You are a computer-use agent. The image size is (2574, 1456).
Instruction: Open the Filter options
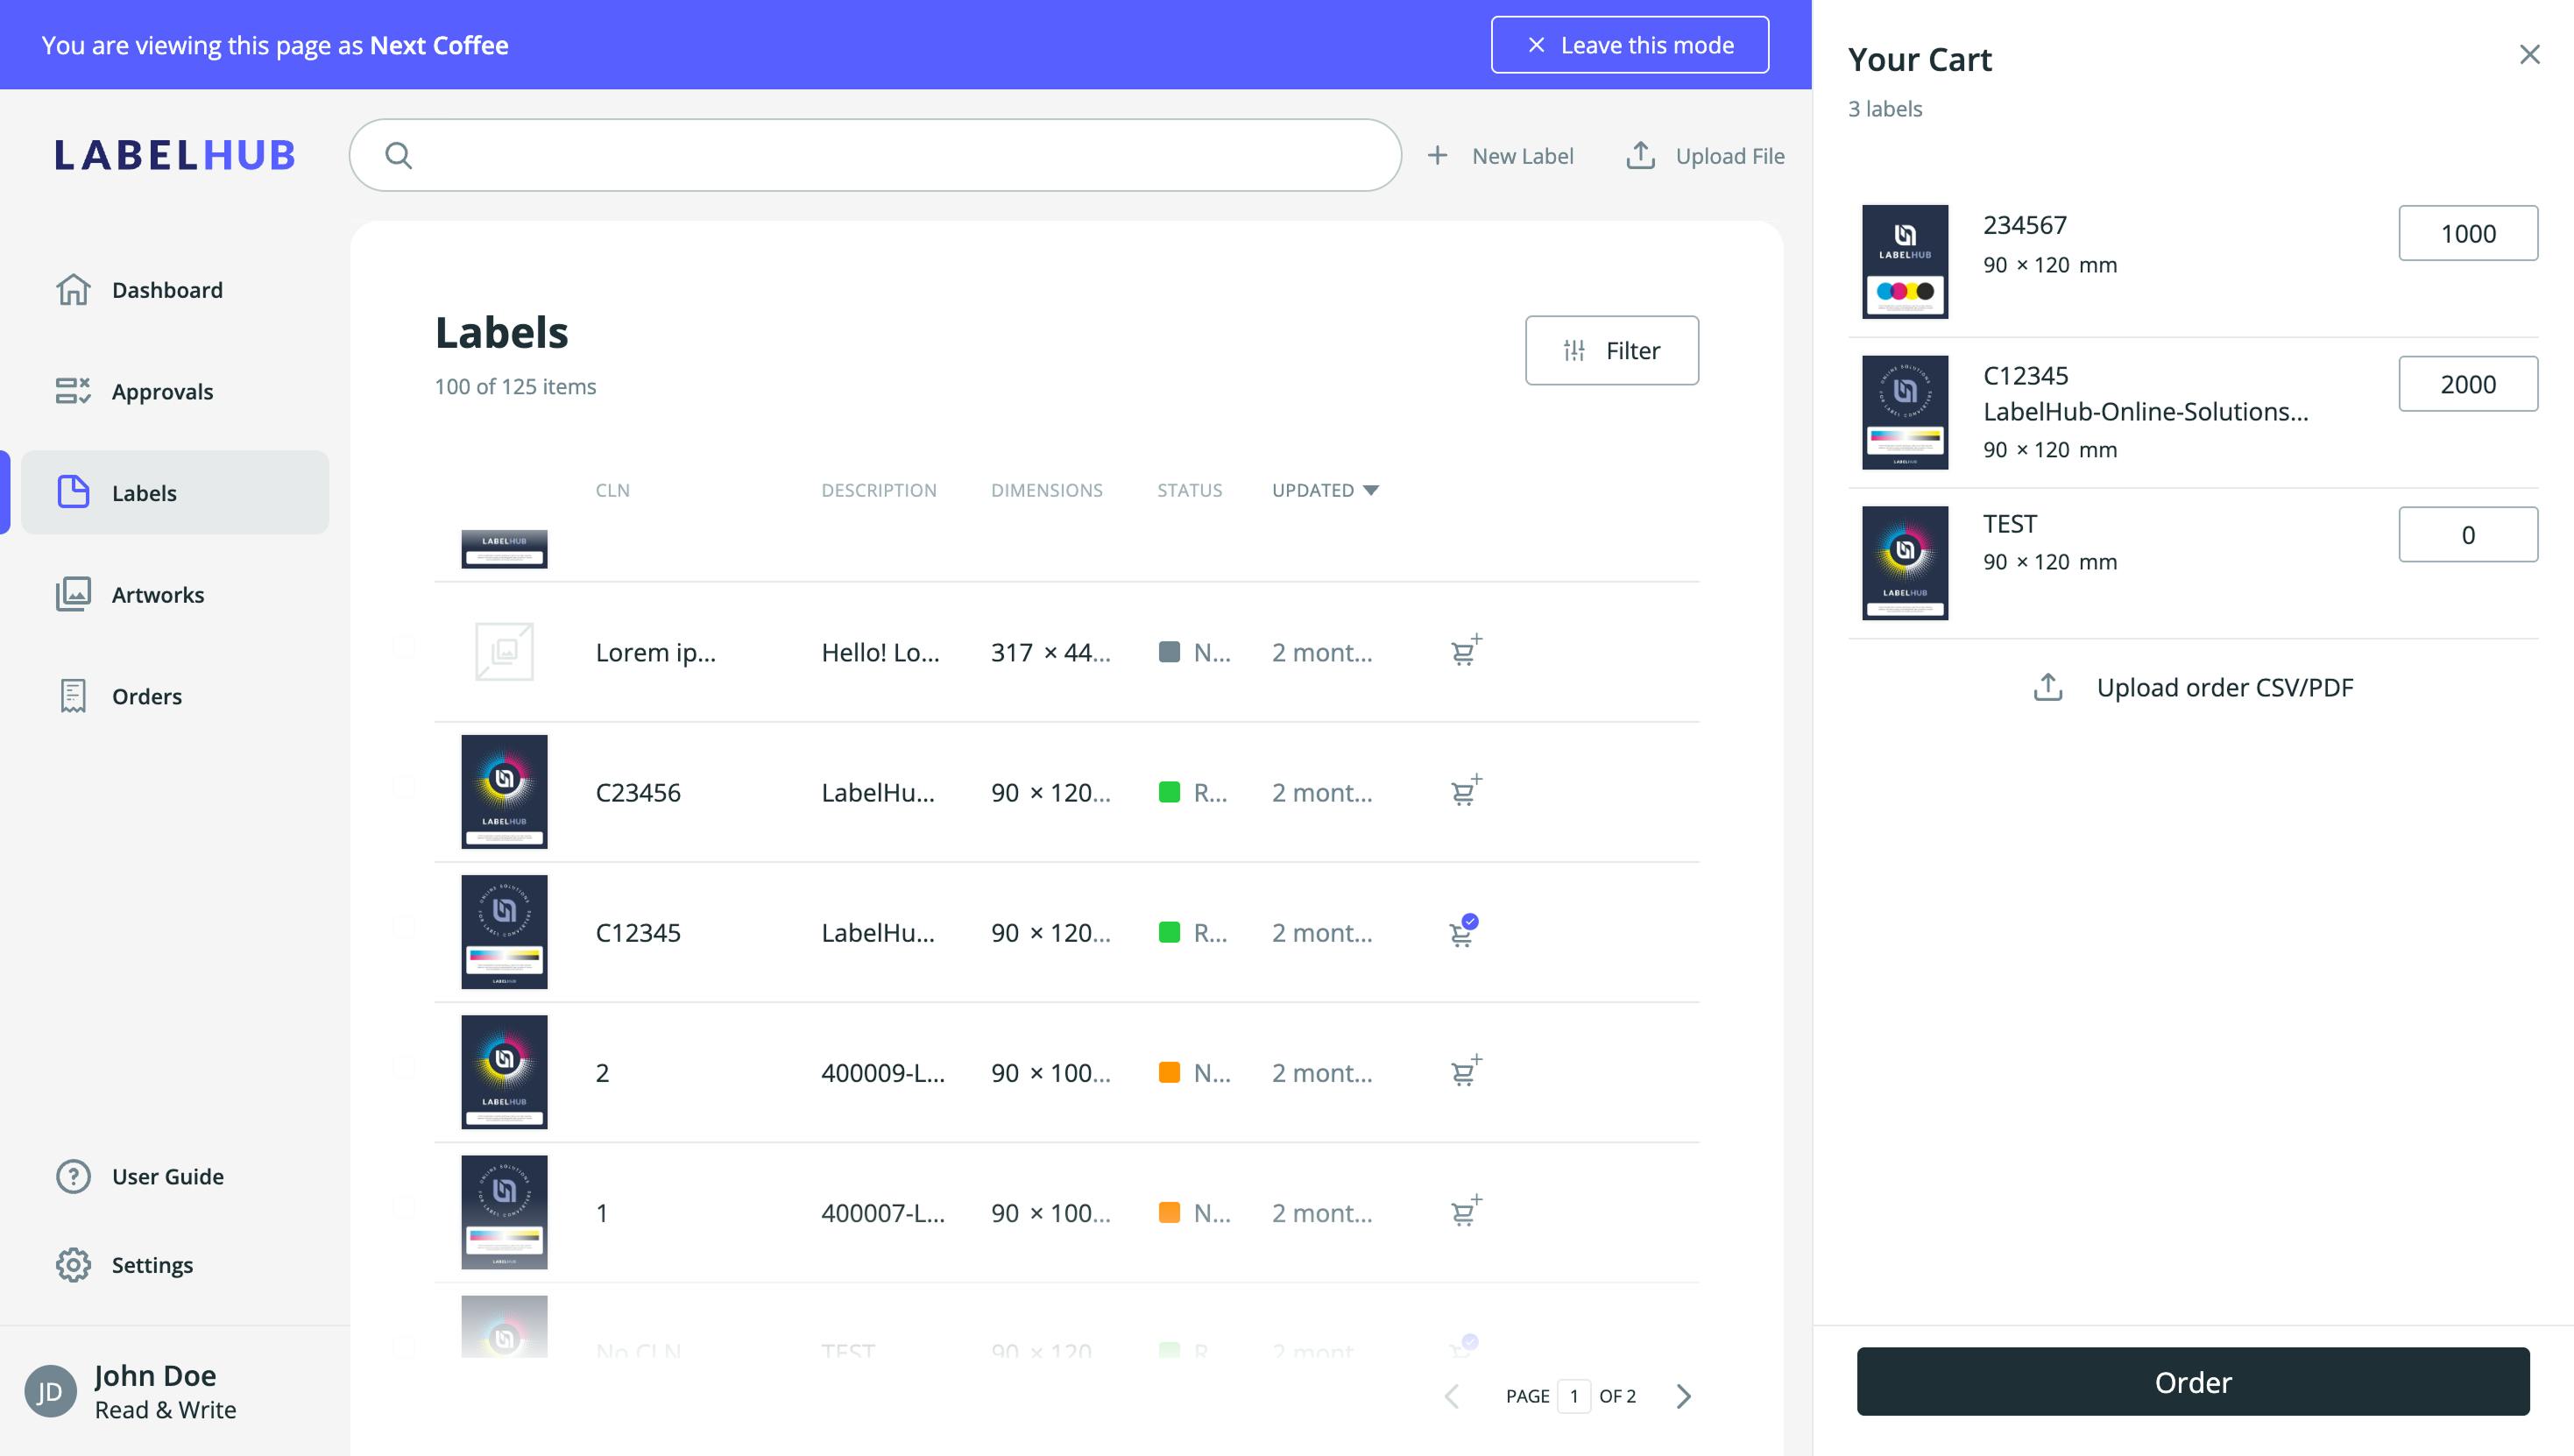(1611, 350)
